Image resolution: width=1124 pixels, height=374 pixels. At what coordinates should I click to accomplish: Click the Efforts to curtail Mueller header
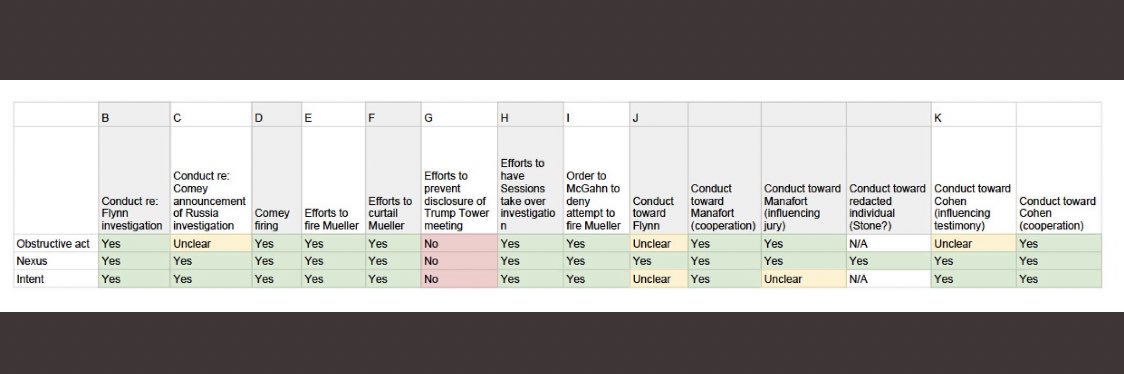click(393, 181)
